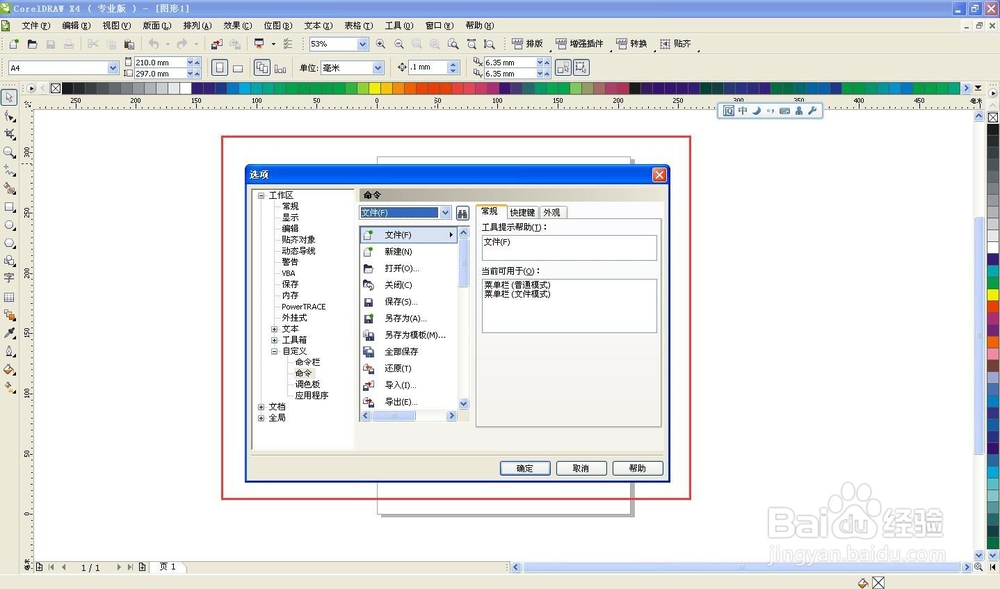Screen dimensions: 1000x589
Task: Click the 转换 toolbar item
Action: 632,44
